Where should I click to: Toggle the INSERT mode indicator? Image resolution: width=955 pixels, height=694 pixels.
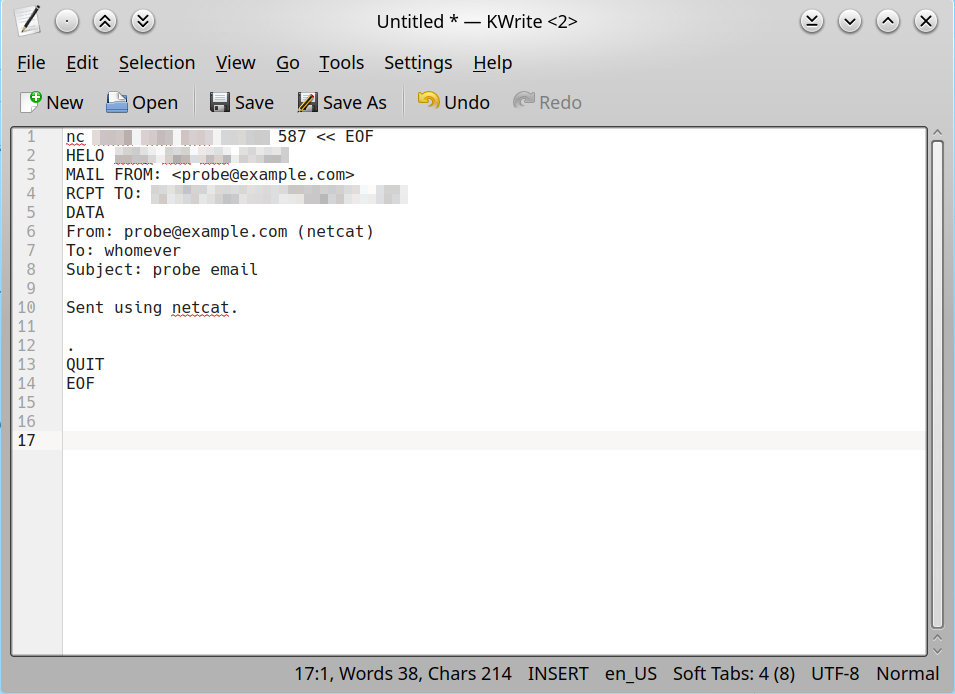pos(558,674)
